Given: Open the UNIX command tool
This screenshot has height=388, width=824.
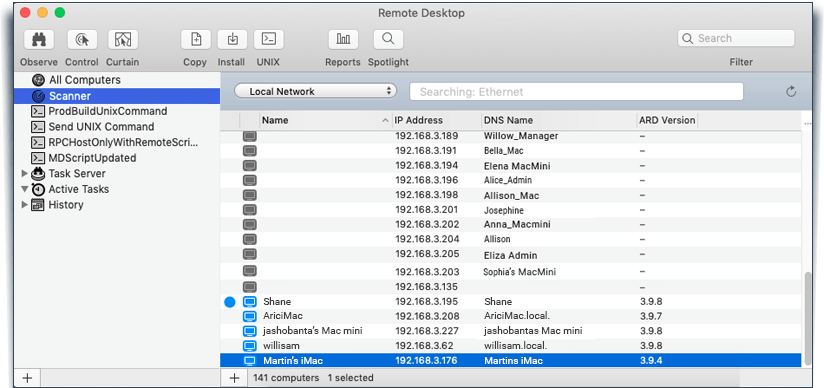Looking at the screenshot, I should point(269,39).
